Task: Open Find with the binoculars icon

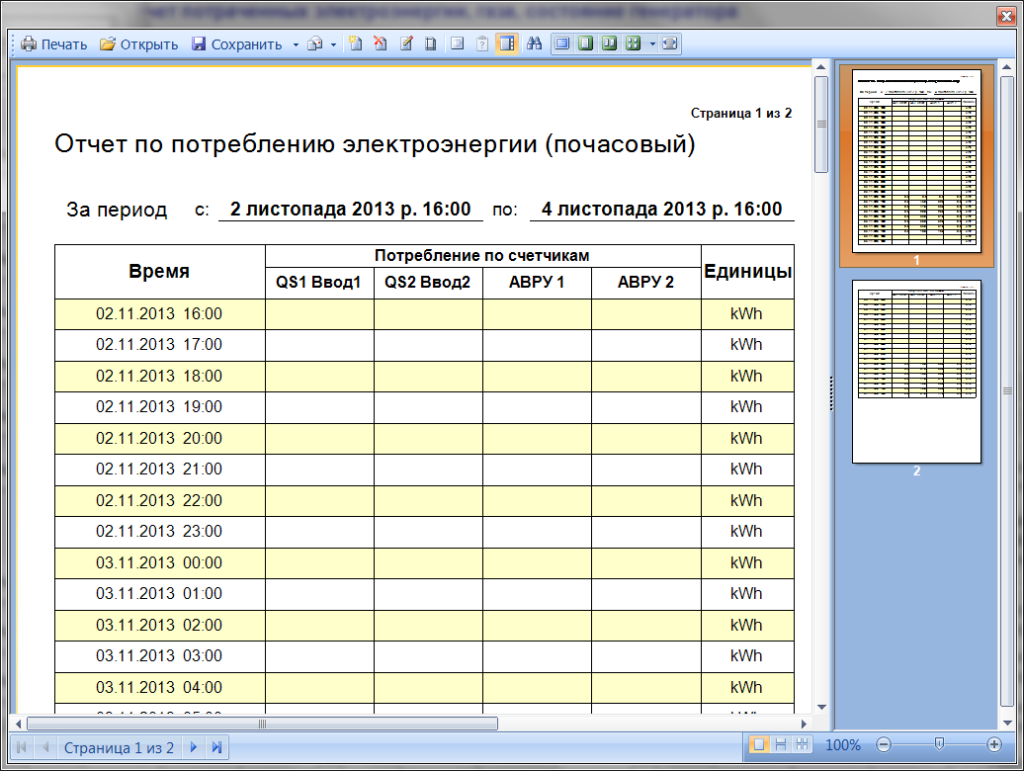Action: pos(534,44)
